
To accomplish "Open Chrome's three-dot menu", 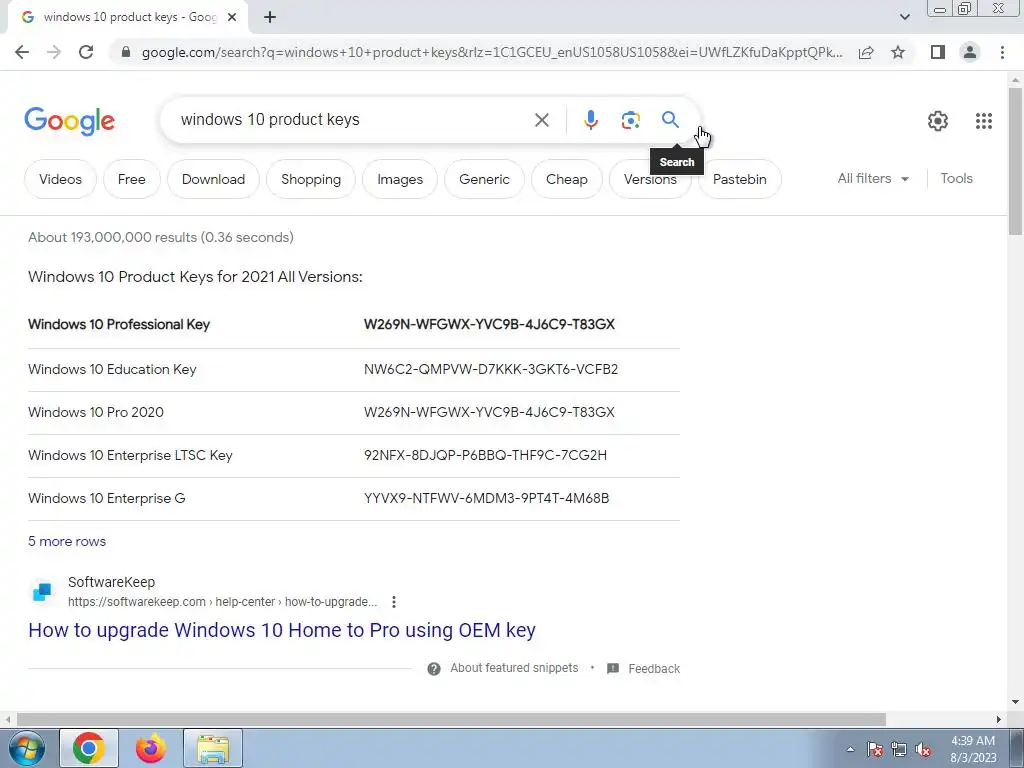I will pyautogui.click(x=1002, y=52).
